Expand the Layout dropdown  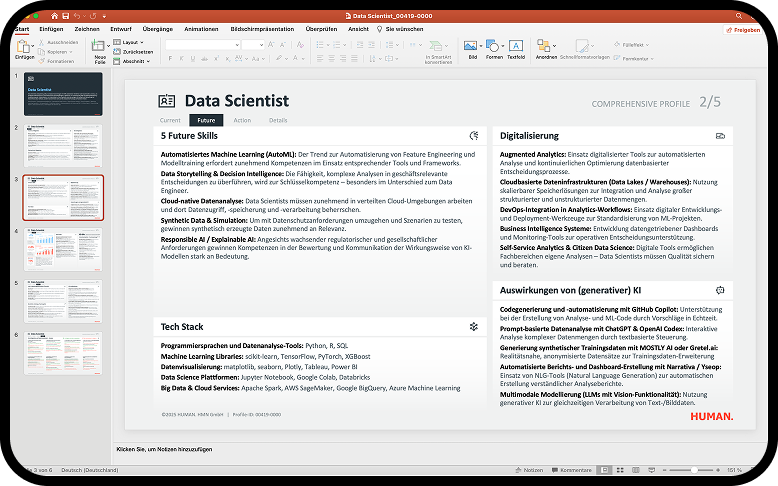point(131,43)
